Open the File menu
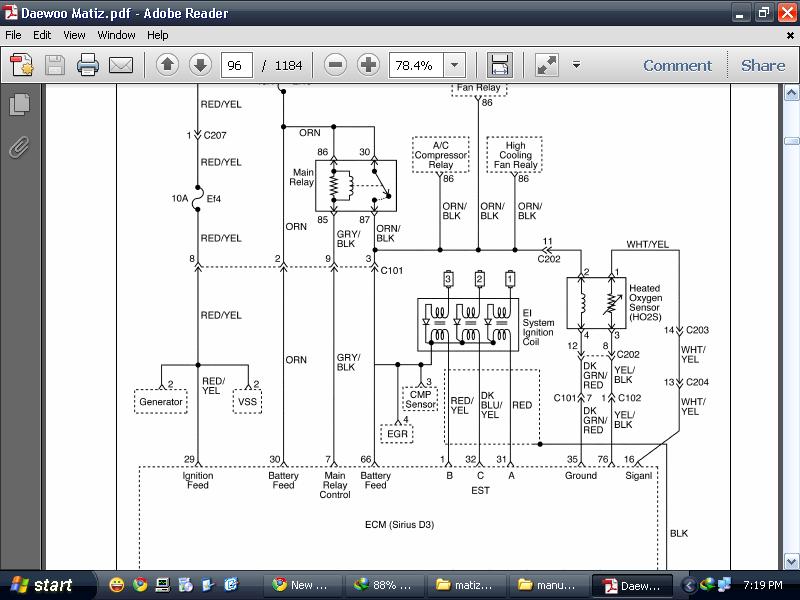Image resolution: width=800 pixels, height=600 pixels. (14, 35)
